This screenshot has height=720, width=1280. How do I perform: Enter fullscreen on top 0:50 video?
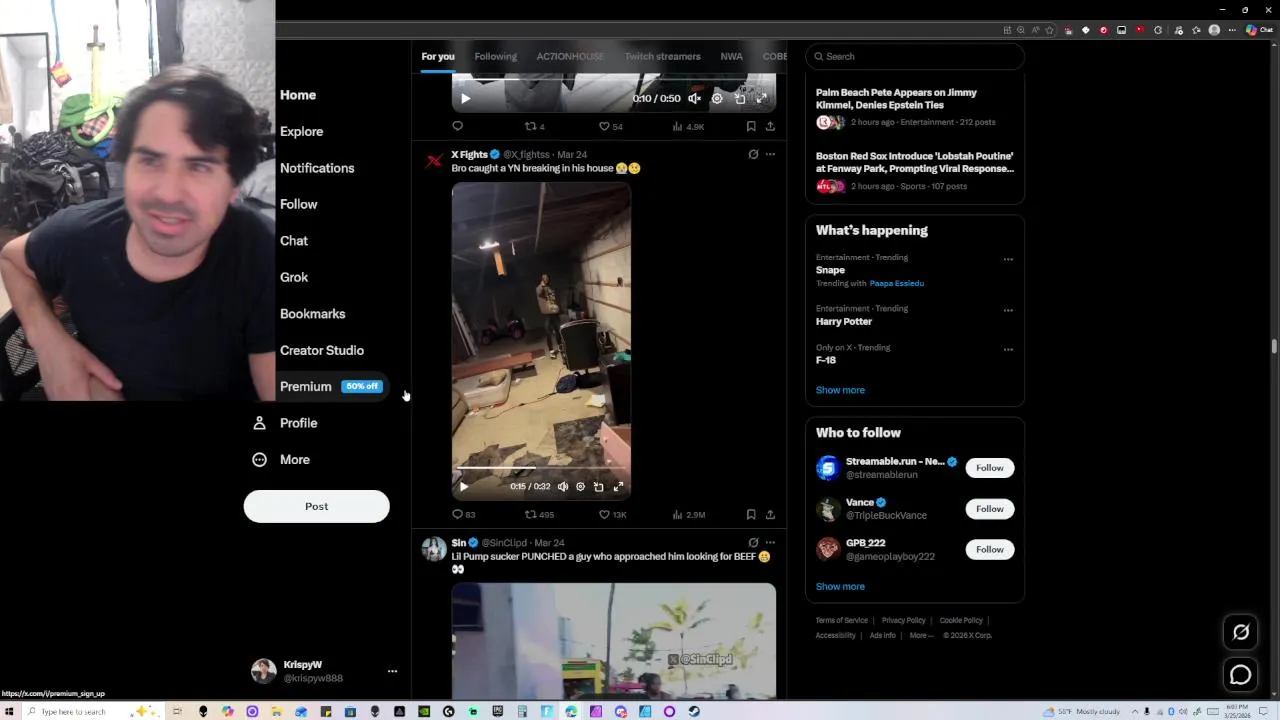coord(761,99)
